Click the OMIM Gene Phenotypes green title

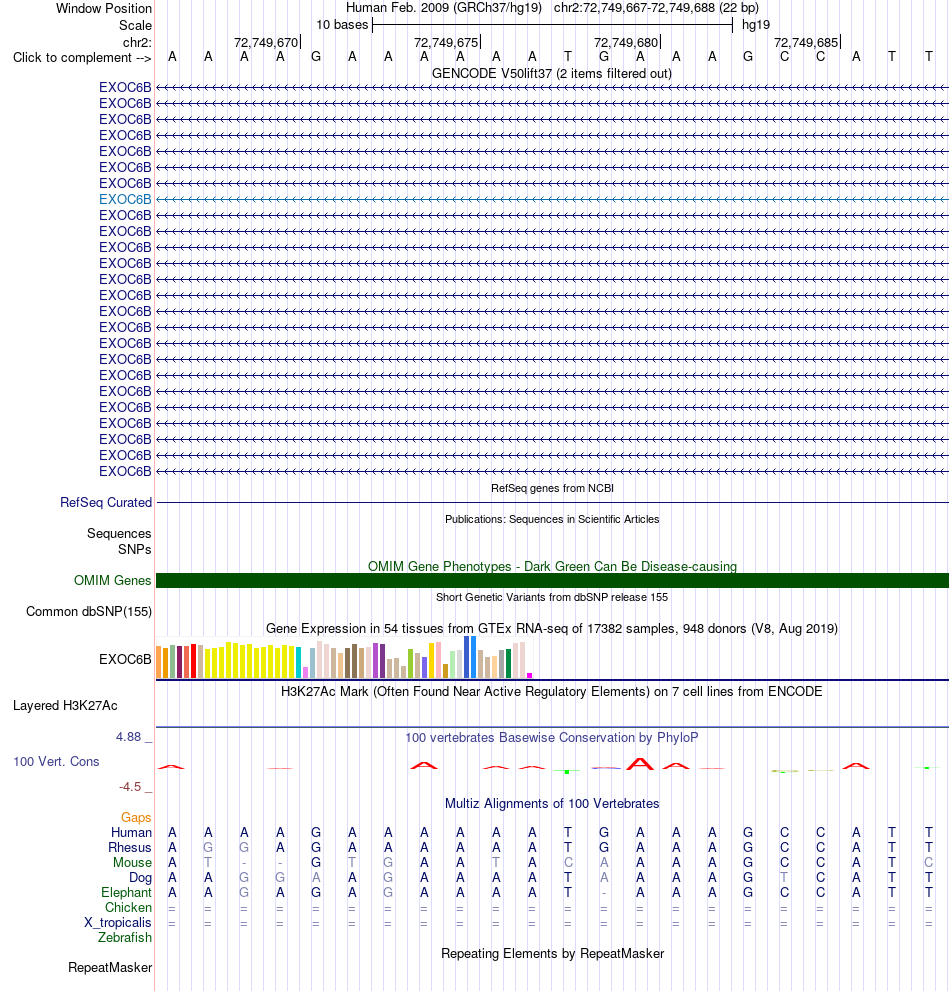point(552,566)
